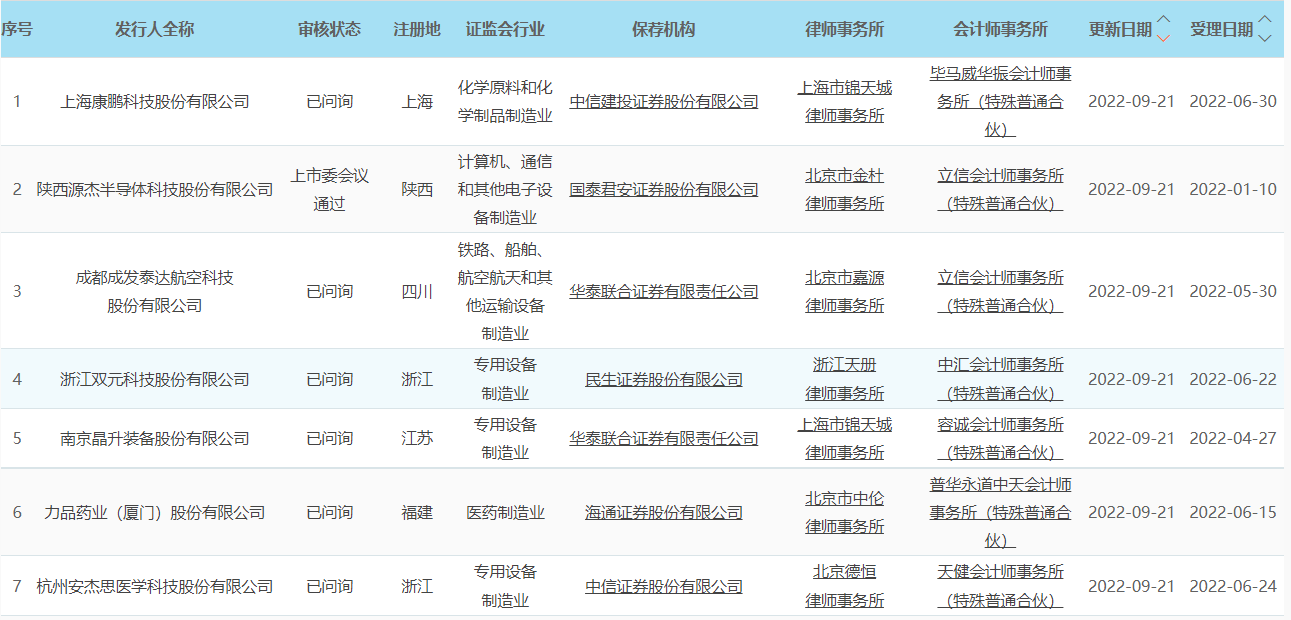Image resolution: width=1291 pixels, height=620 pixels.
Task: Click 已问询 status in 上海康鹏 row
Action: (329, 102)
